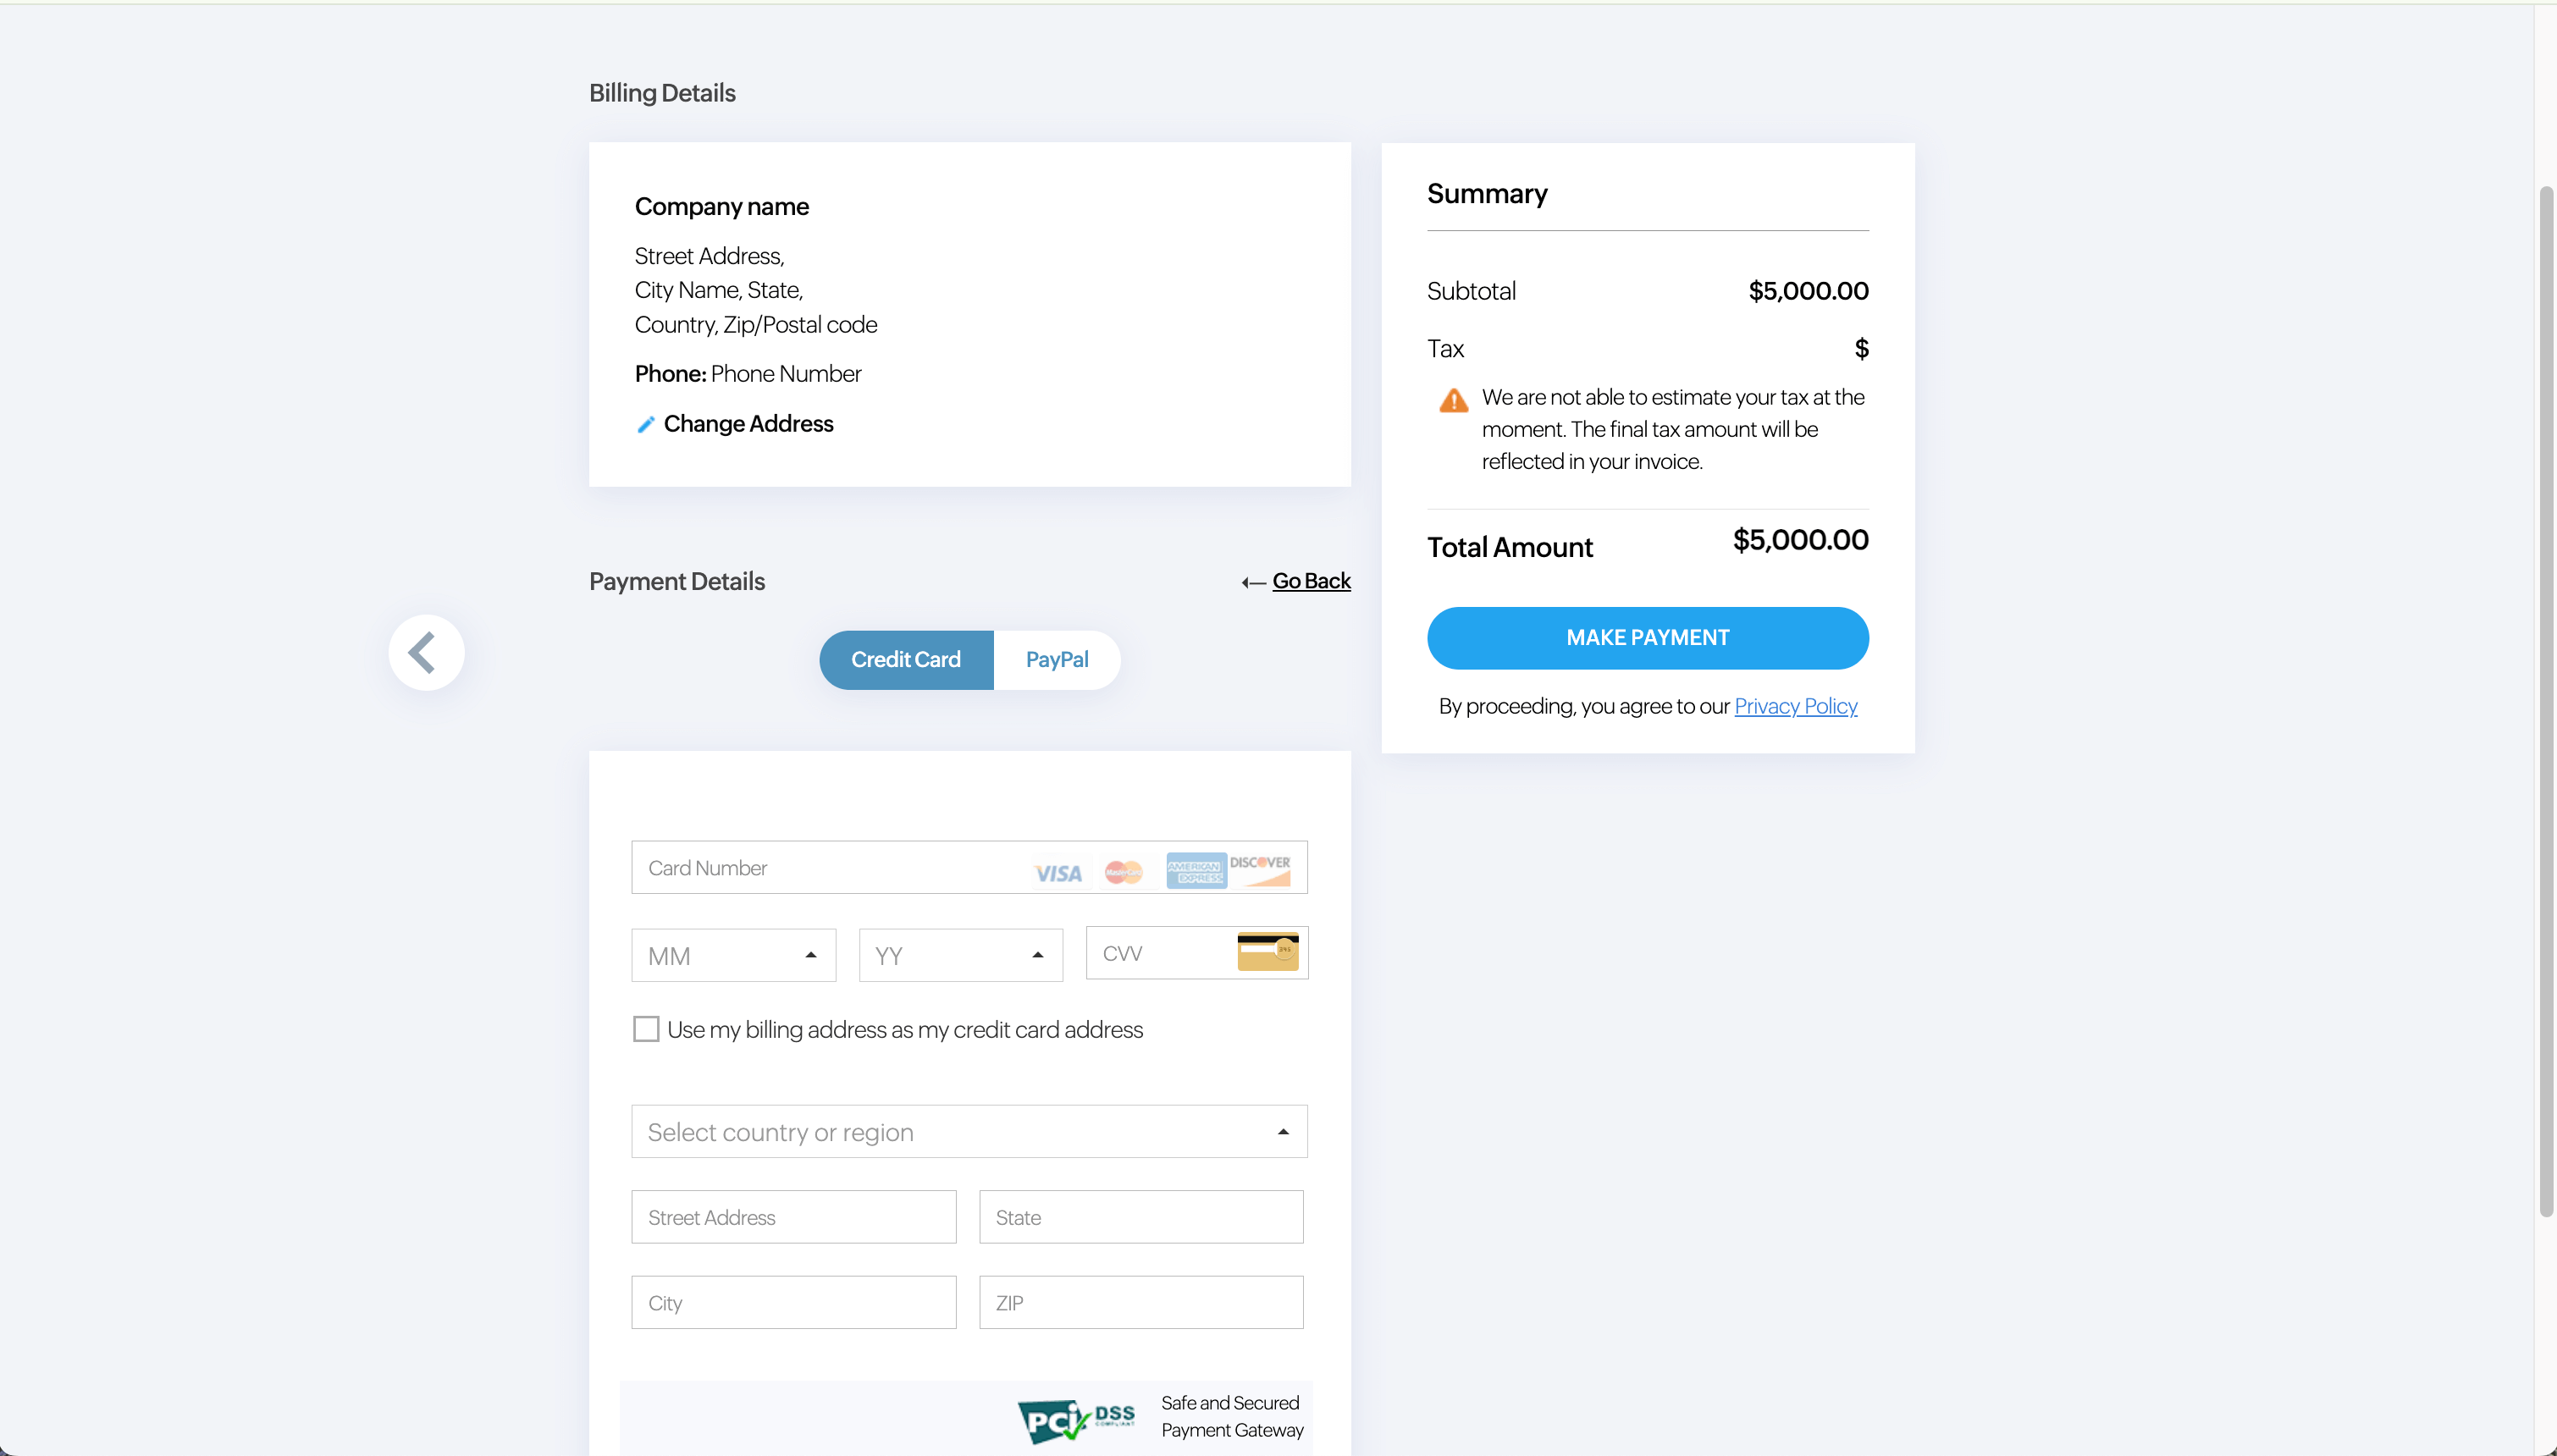2557x1456 pixels.
Task: Click the CVV card hint icon
Action: point(1267,952)
